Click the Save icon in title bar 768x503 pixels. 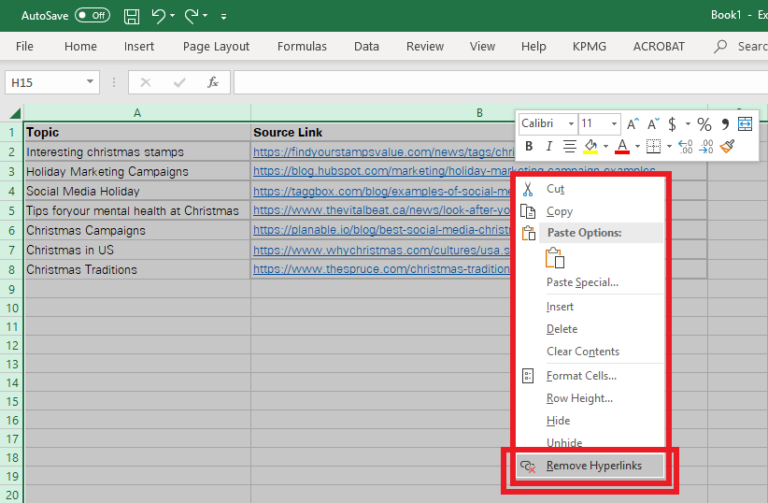[x=131, y=16]
